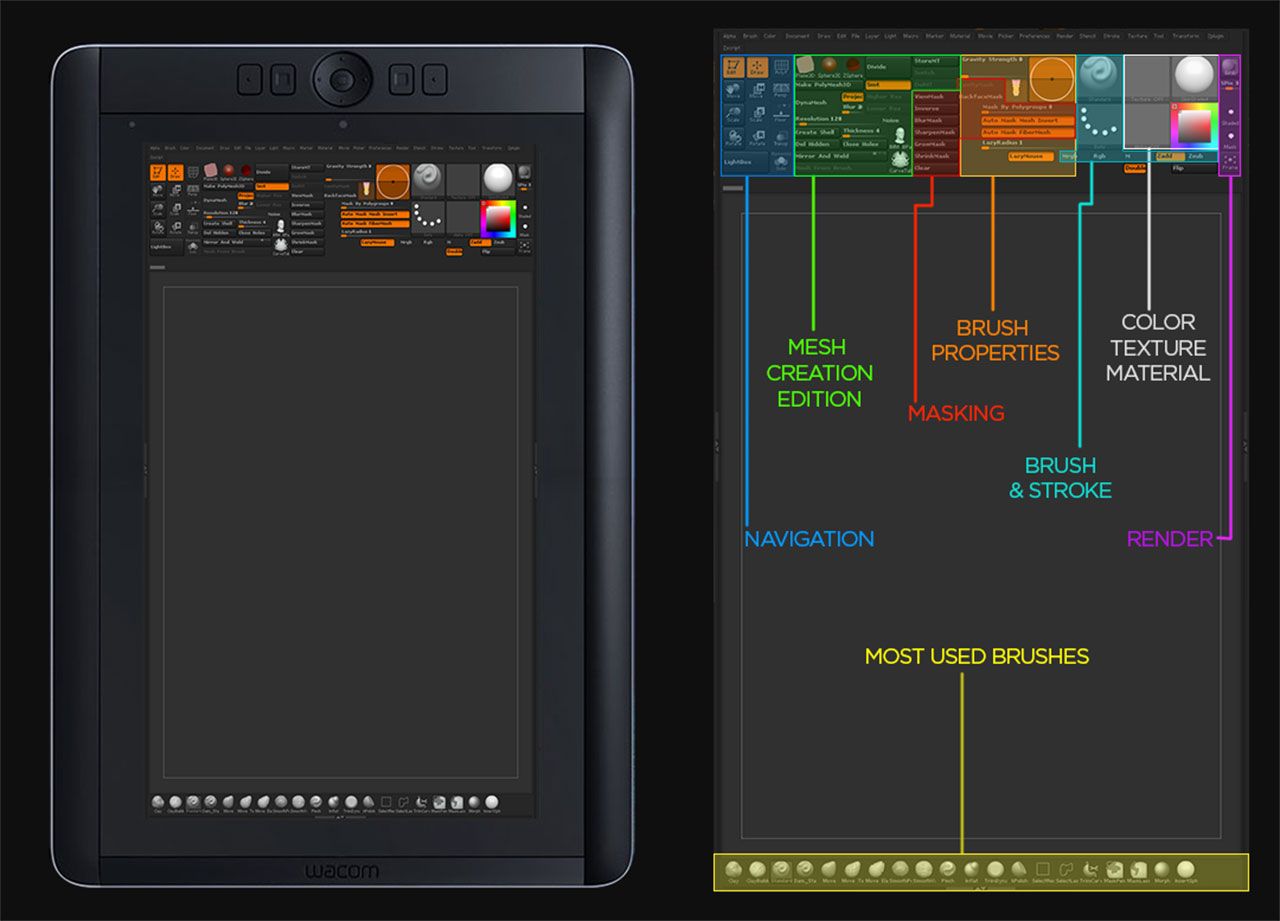This screenshot has width=1280, height=921.
Task: Toggle Auto Mask FiberMesh in annotated layout
Action: pos(1028,132)
